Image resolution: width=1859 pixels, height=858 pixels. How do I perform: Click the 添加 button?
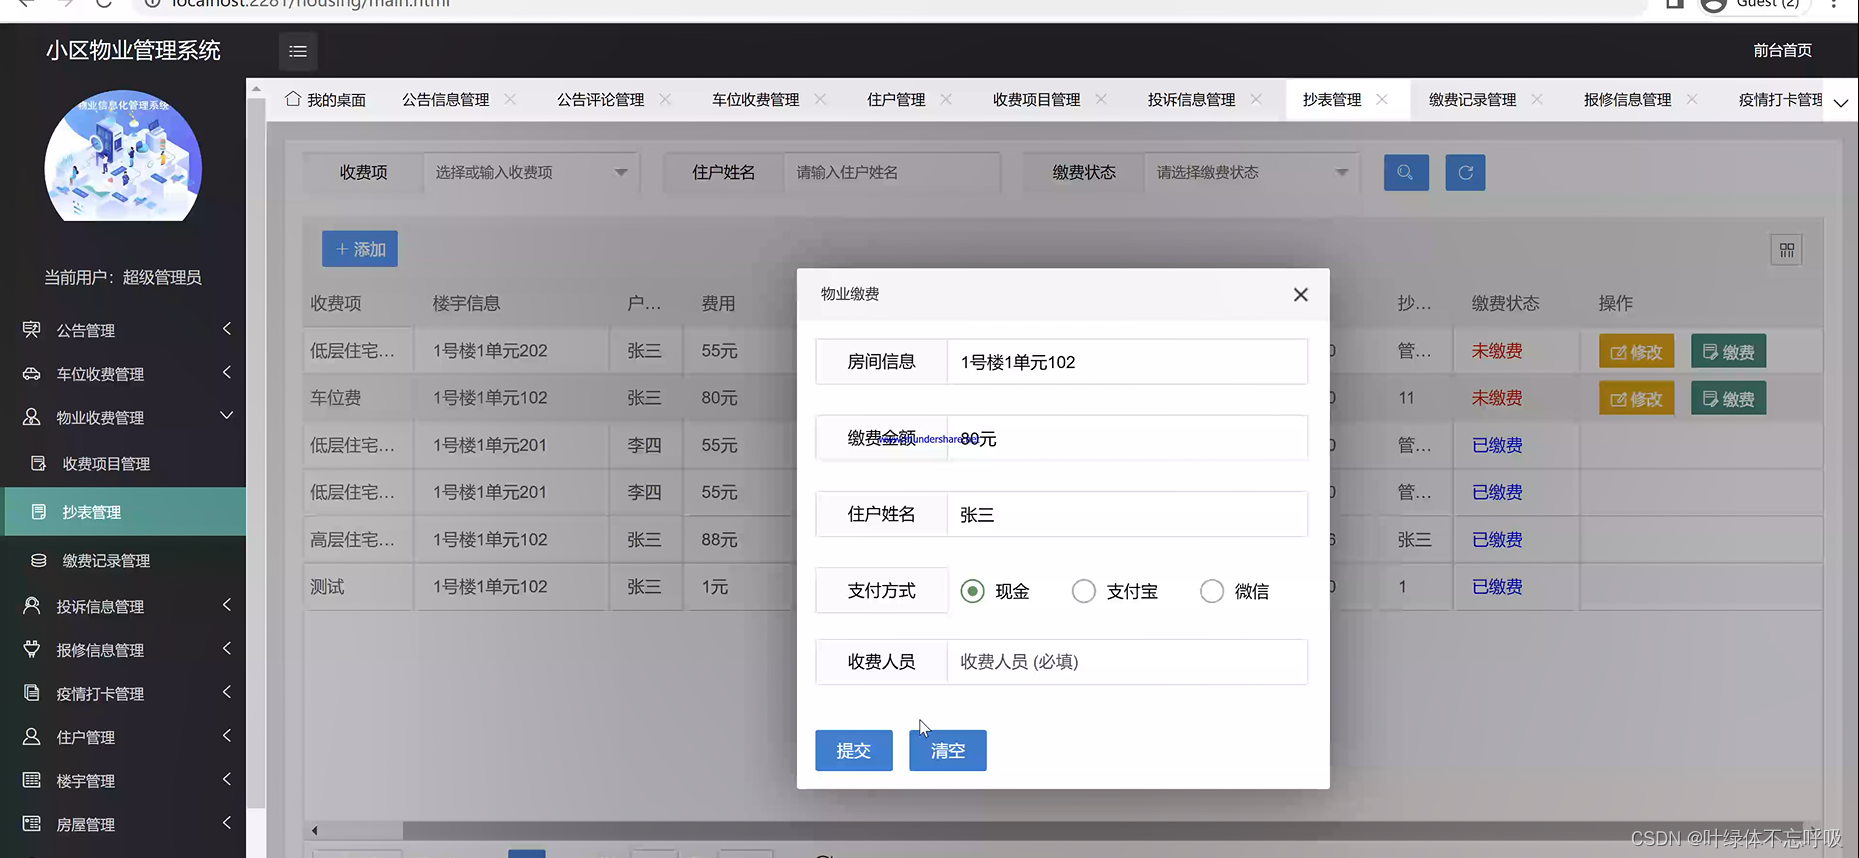[360, 249]
